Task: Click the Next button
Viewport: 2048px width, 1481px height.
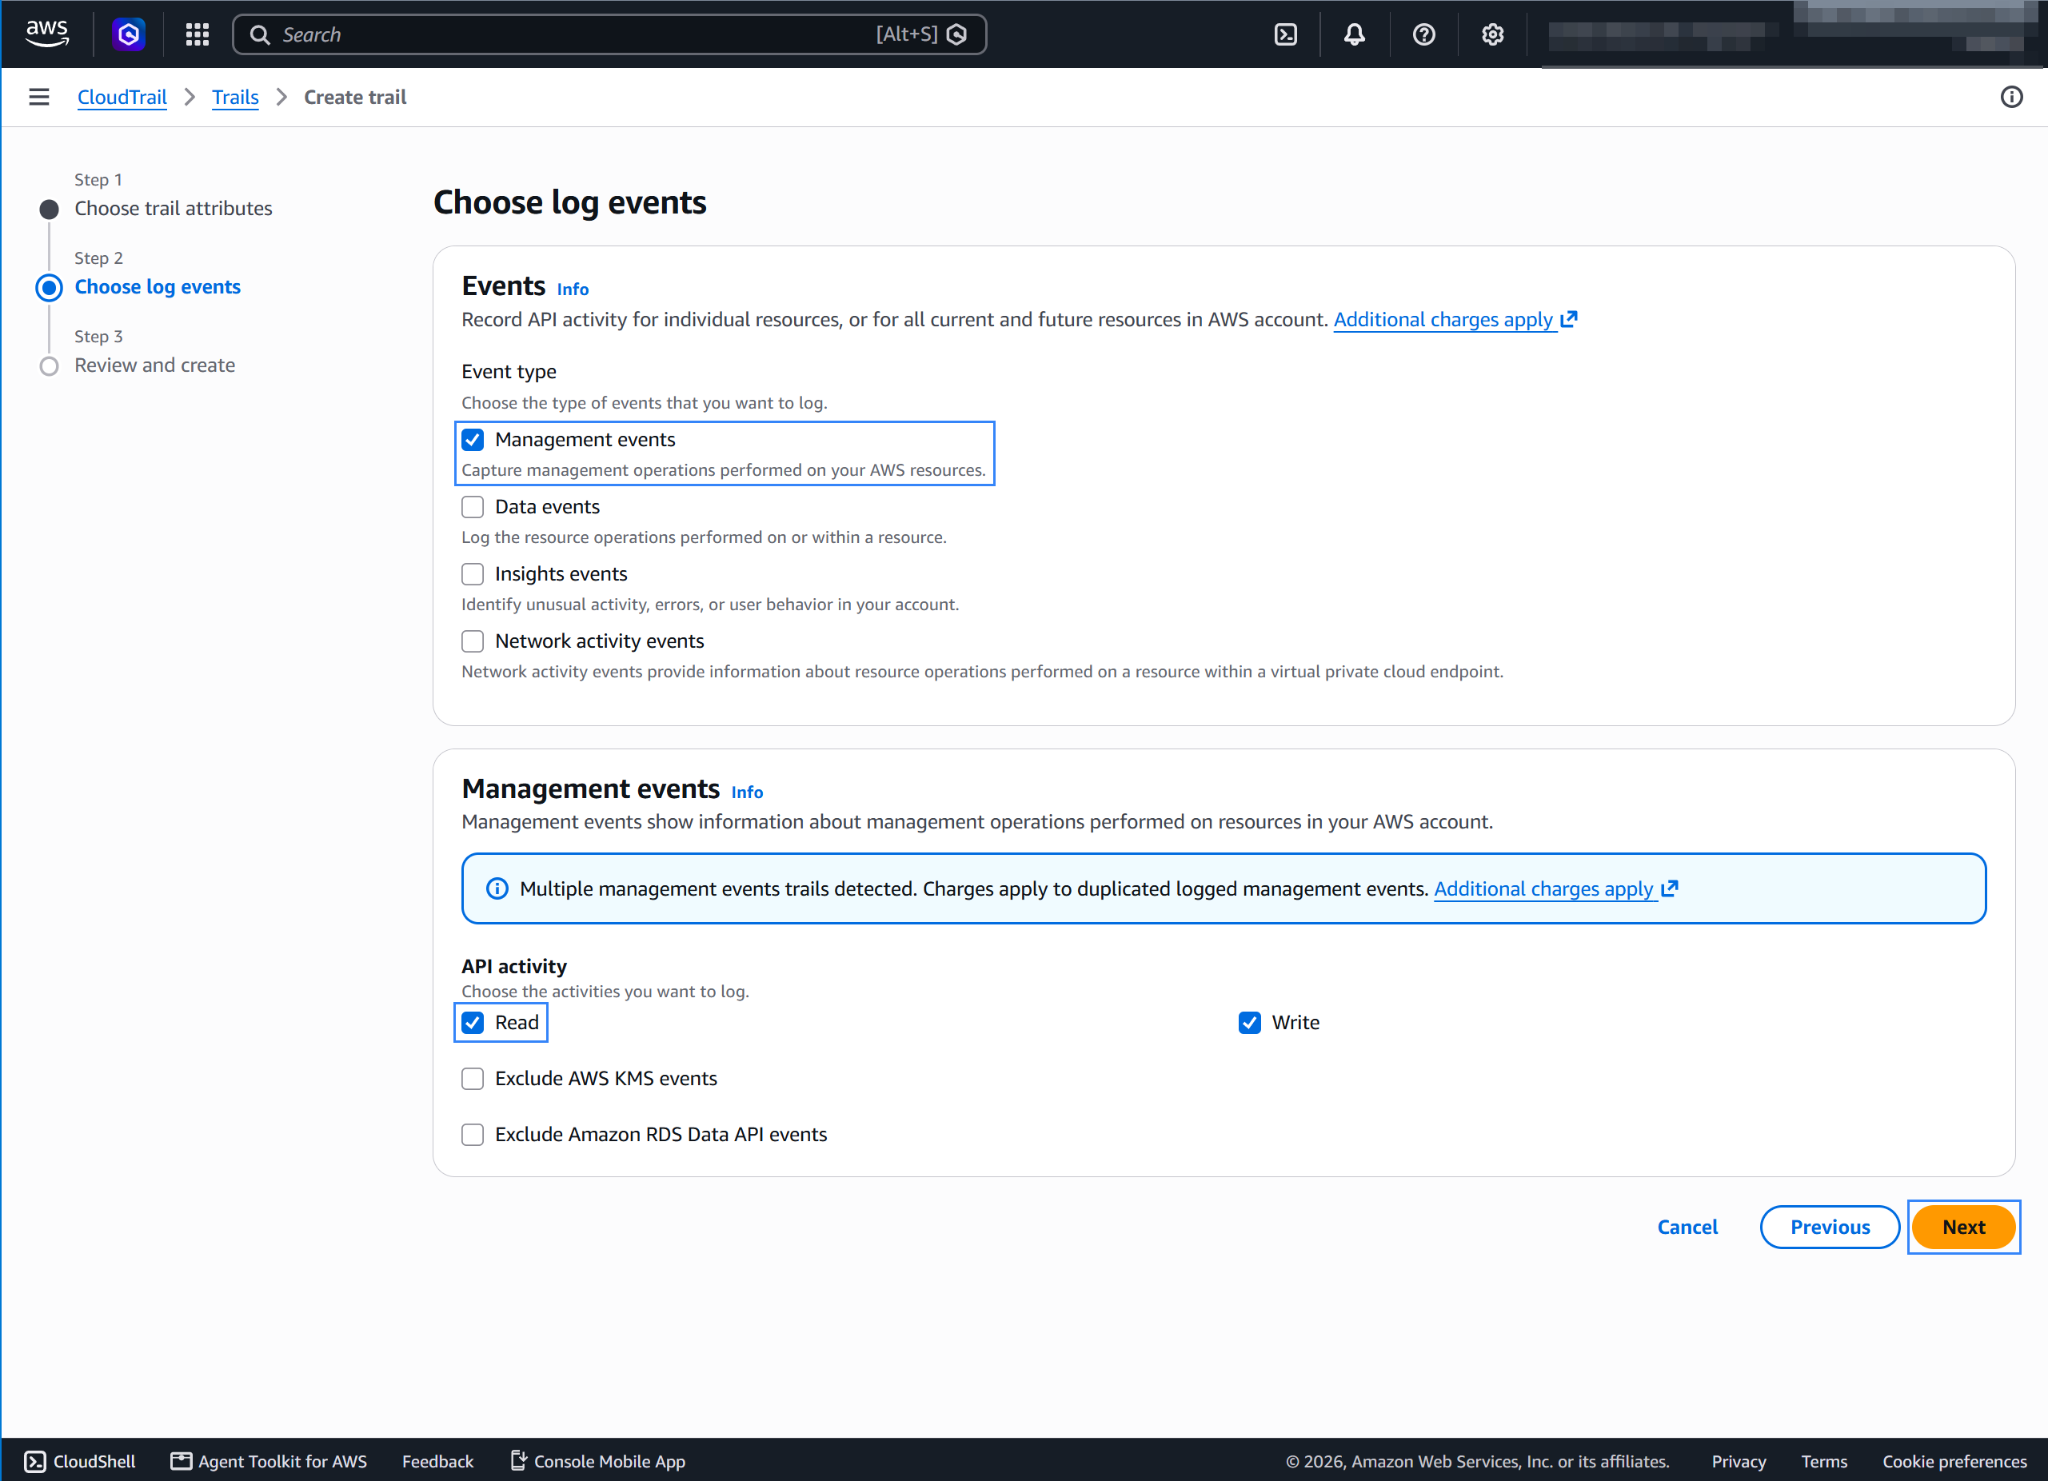Action: coord(1963,1227)
